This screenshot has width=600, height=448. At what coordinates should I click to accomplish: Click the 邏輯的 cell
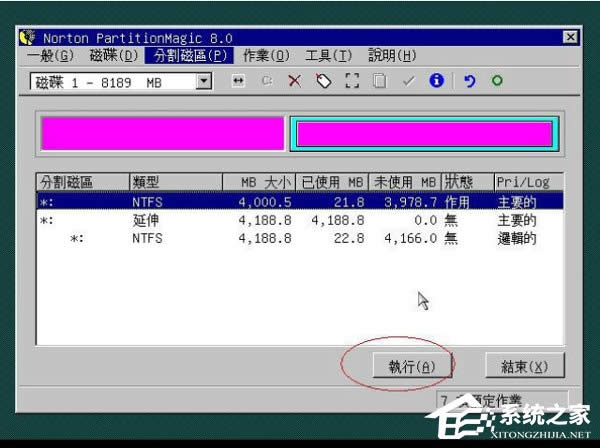517,239
